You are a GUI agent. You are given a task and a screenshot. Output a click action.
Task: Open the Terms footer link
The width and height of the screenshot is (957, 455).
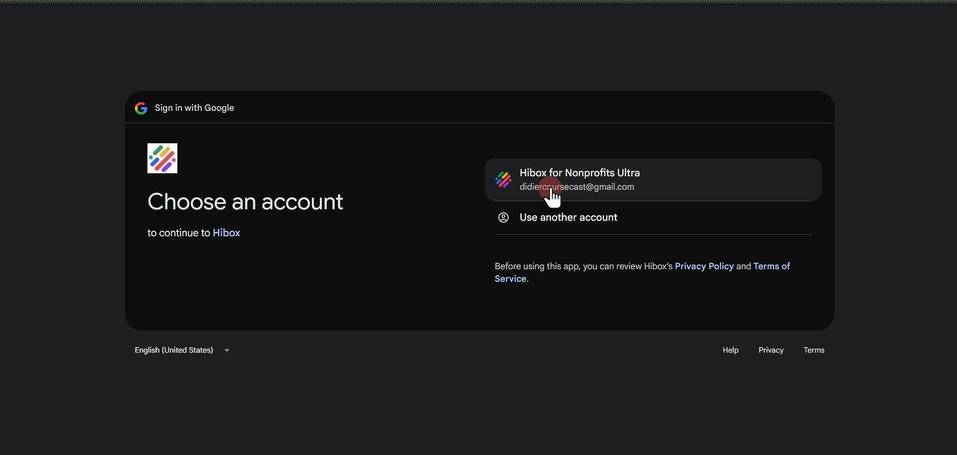[x=814, y=350]
